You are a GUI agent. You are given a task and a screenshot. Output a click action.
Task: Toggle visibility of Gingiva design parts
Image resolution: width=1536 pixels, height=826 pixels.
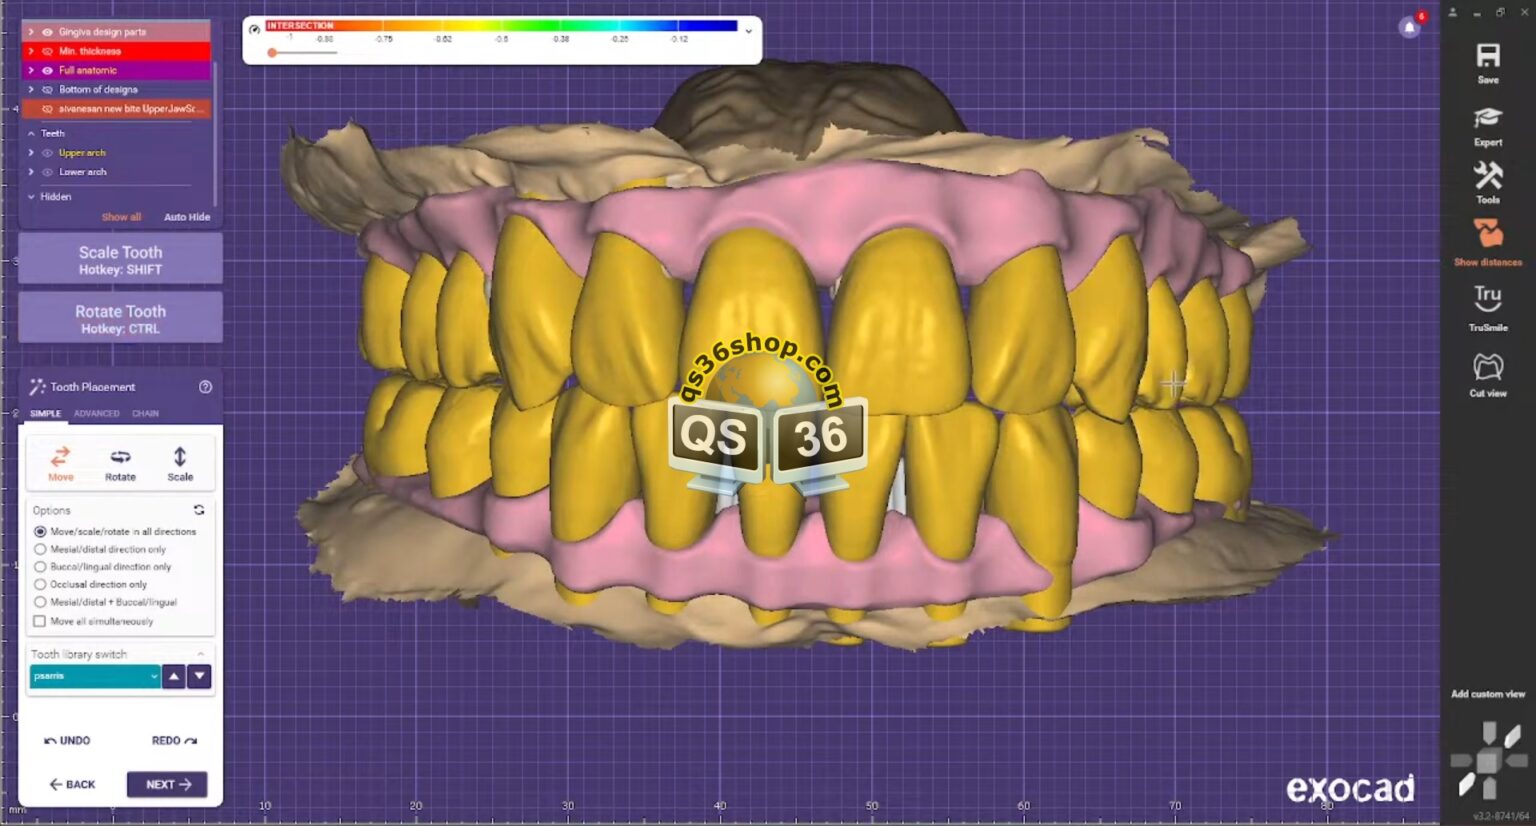(x=47, y=32)
